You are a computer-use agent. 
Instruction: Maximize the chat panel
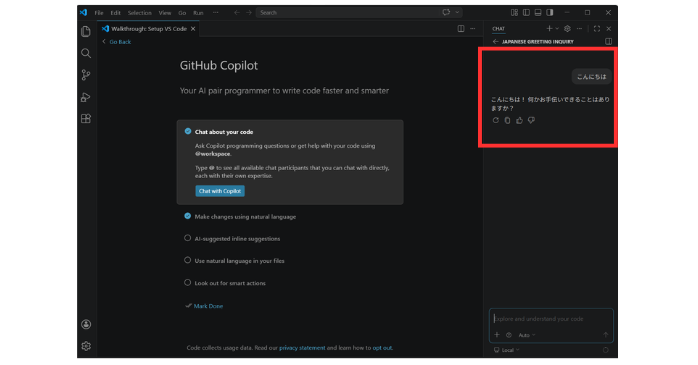597,28
